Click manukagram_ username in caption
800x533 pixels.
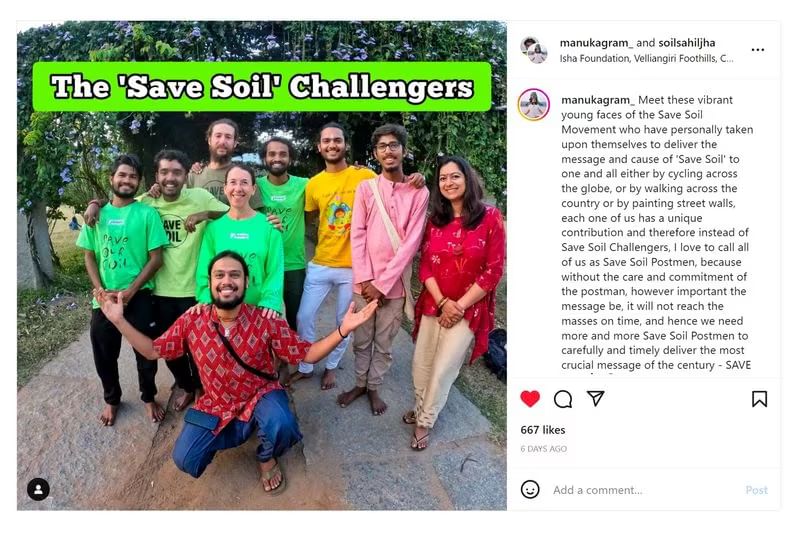click(x=597, y=100)
